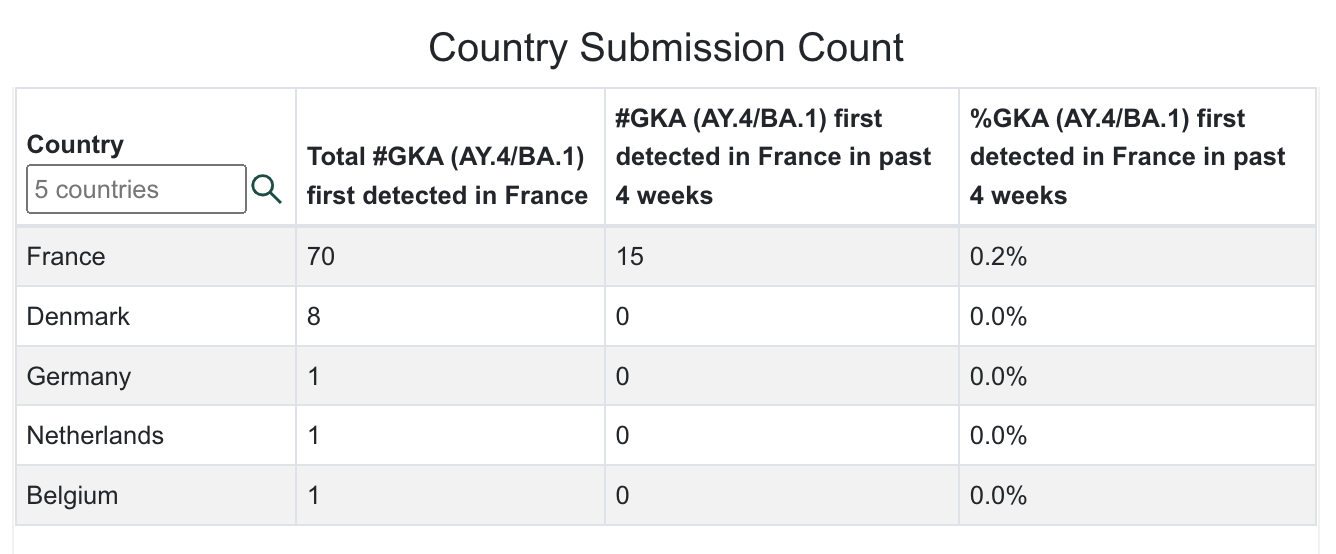Viewport: 1336px width, 554px height.
Task: Focus the '5 countries' search field
Action: click(136, 189)
